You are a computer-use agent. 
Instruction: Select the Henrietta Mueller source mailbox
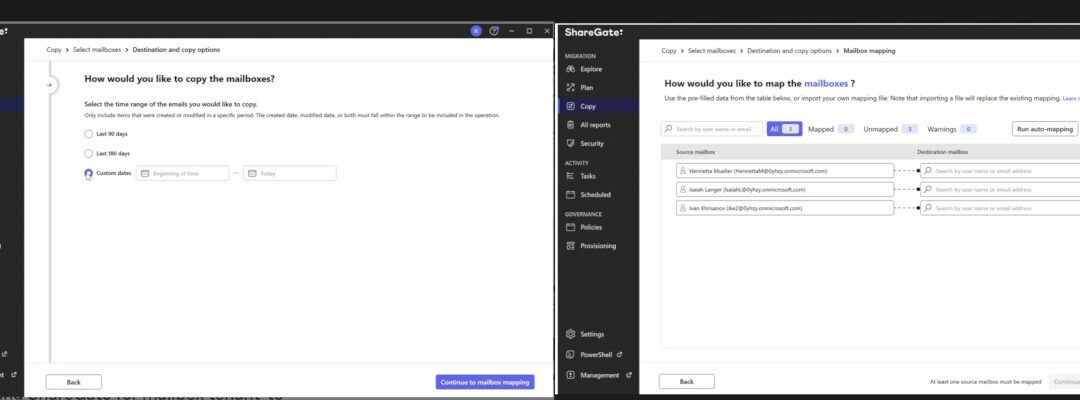pyautogui.click(x=785, y=171)
